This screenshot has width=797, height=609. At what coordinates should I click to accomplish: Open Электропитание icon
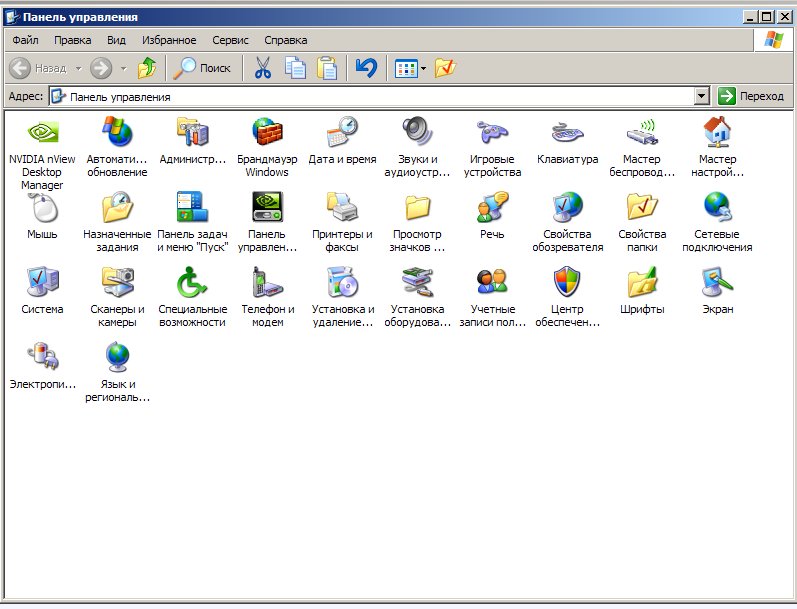[43, 356]
